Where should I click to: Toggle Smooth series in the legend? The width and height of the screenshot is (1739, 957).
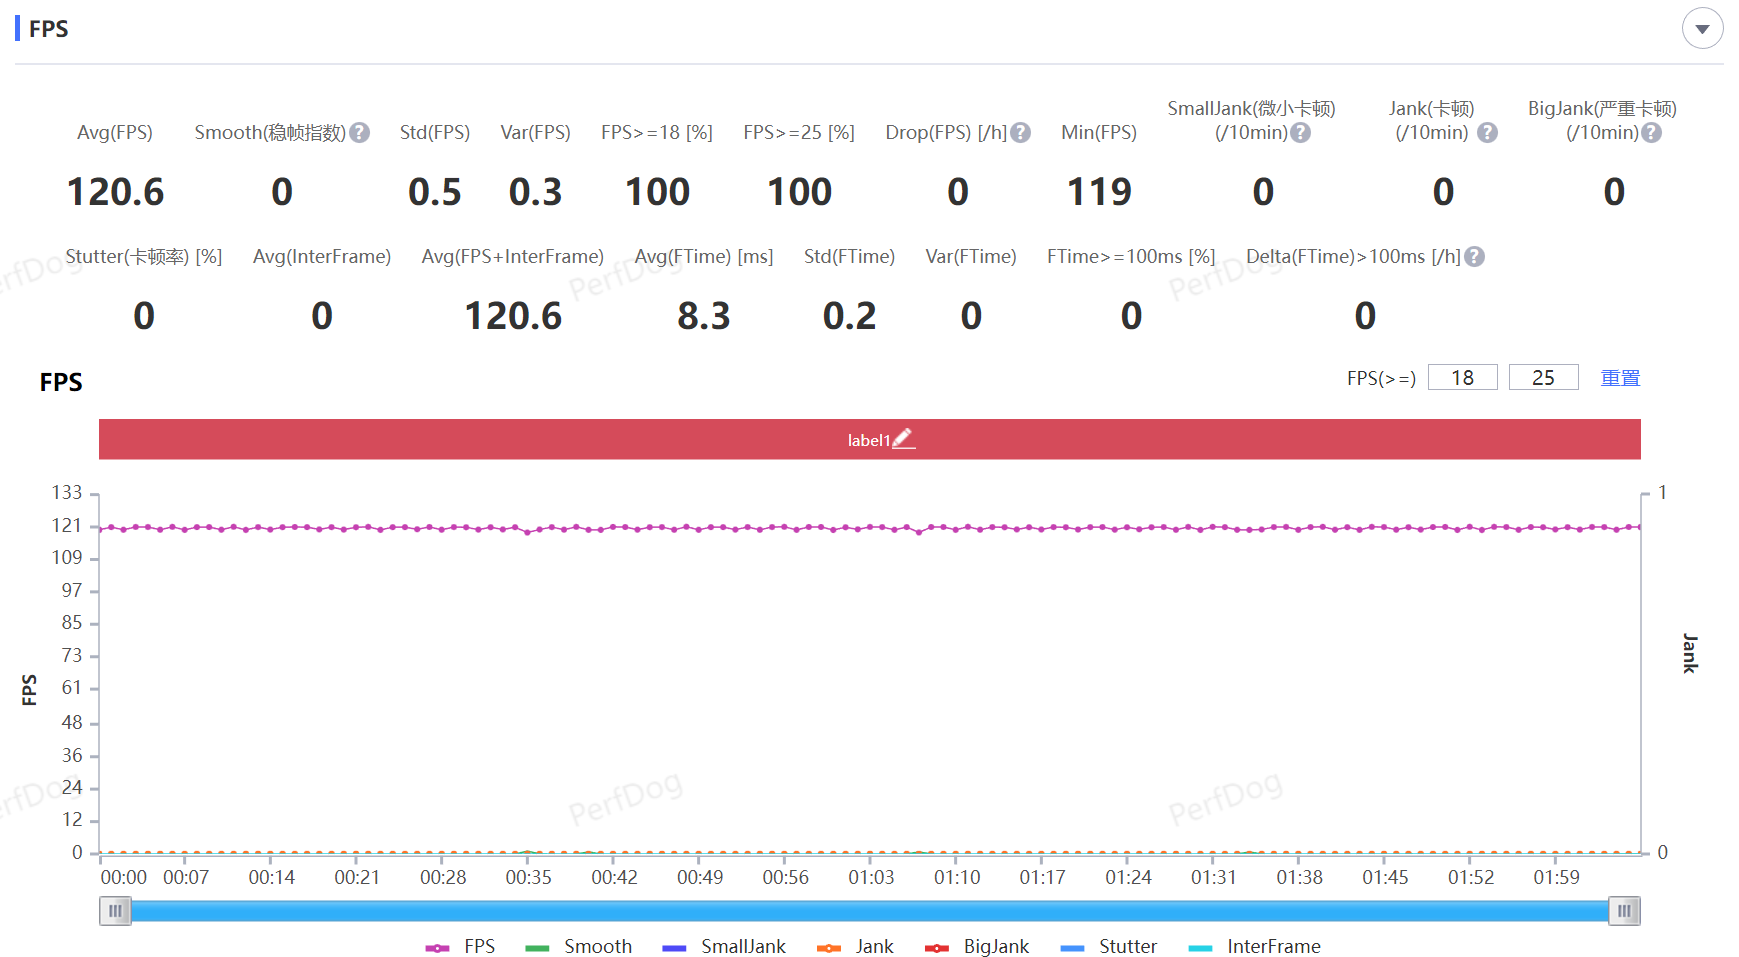(578, 947)
